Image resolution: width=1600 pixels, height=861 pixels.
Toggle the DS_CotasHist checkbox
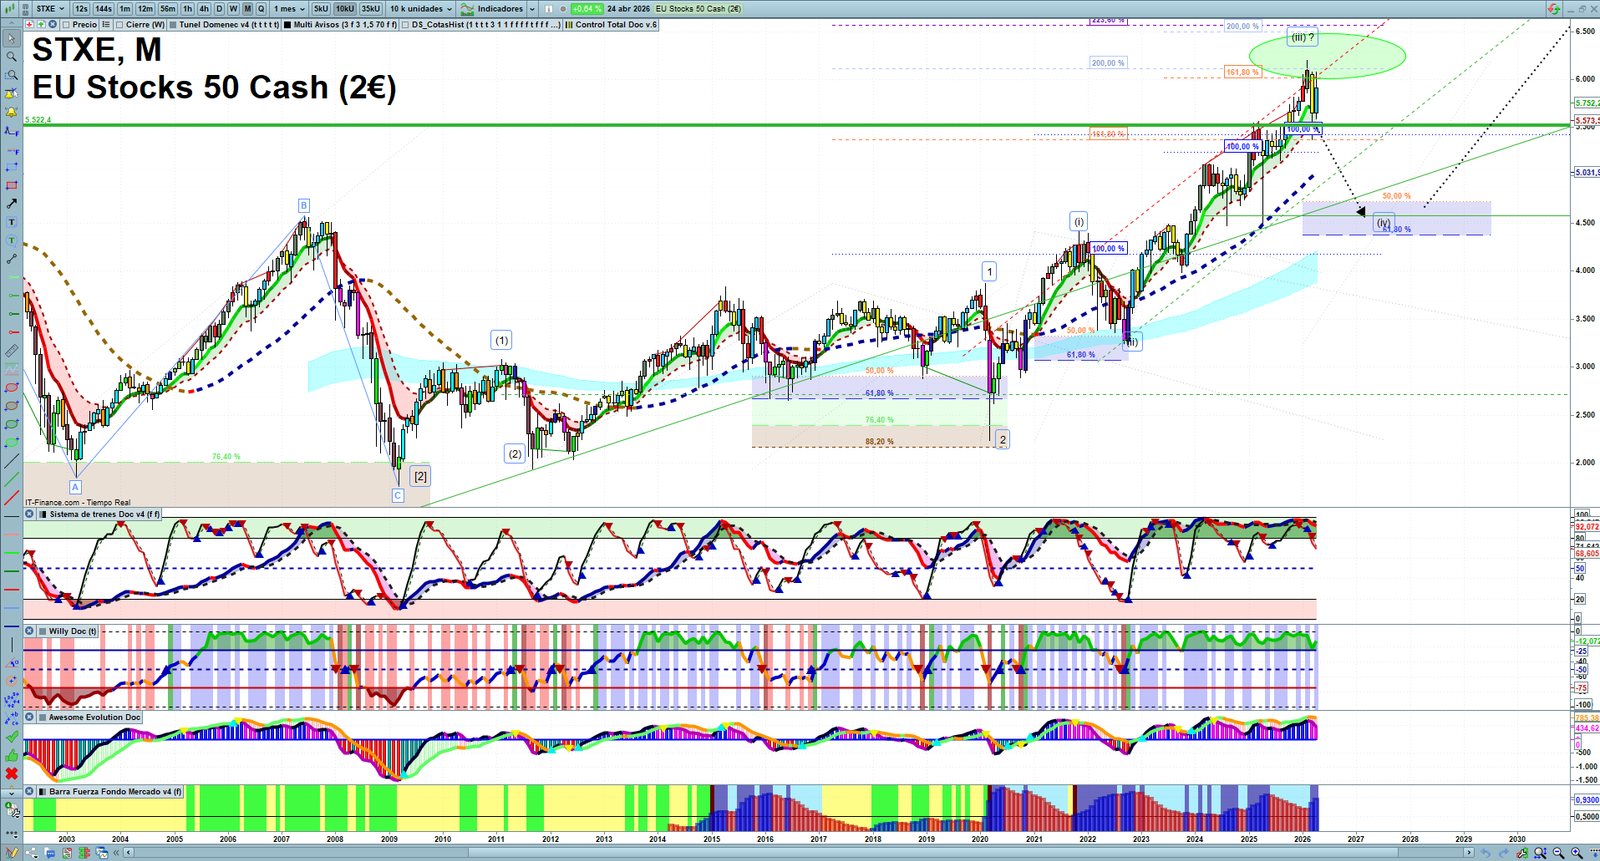pos(406,25)
